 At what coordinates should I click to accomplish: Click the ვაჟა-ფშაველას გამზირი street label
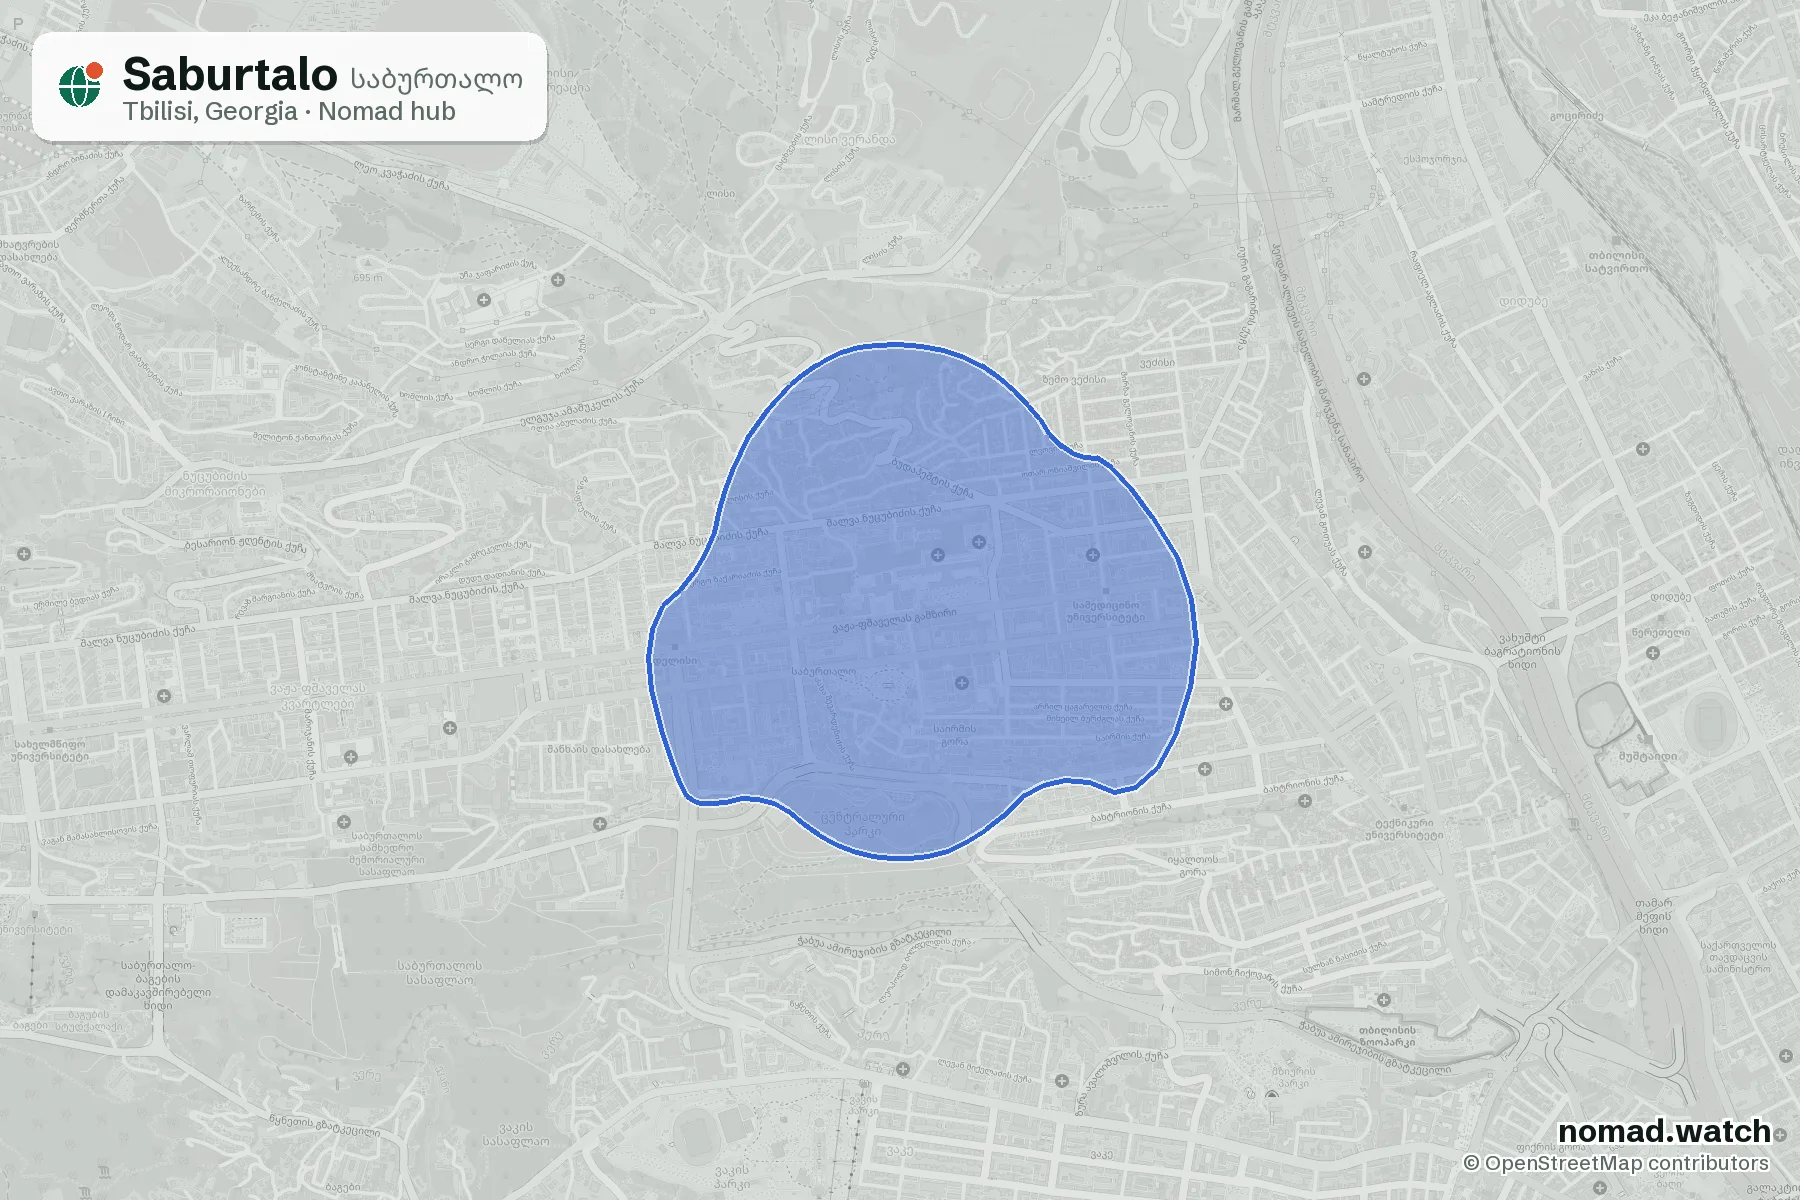[x=894, y=621]
